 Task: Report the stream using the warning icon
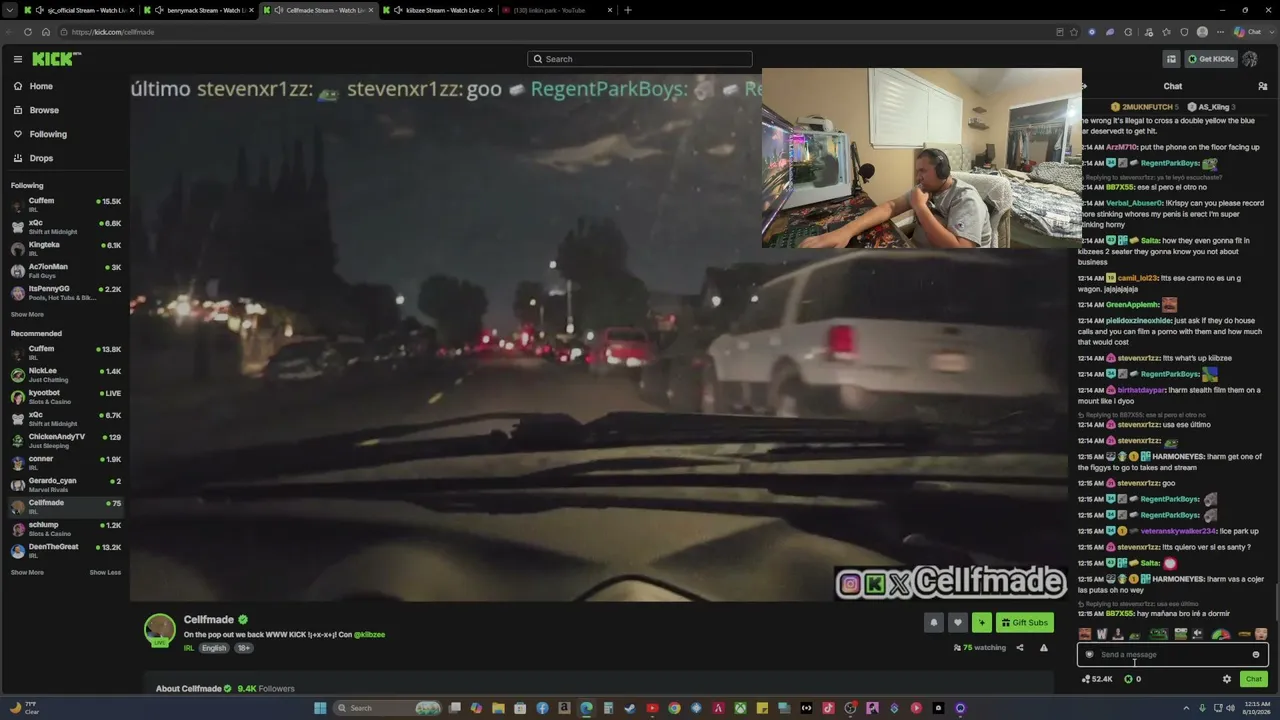click(x=1044, y=648)
